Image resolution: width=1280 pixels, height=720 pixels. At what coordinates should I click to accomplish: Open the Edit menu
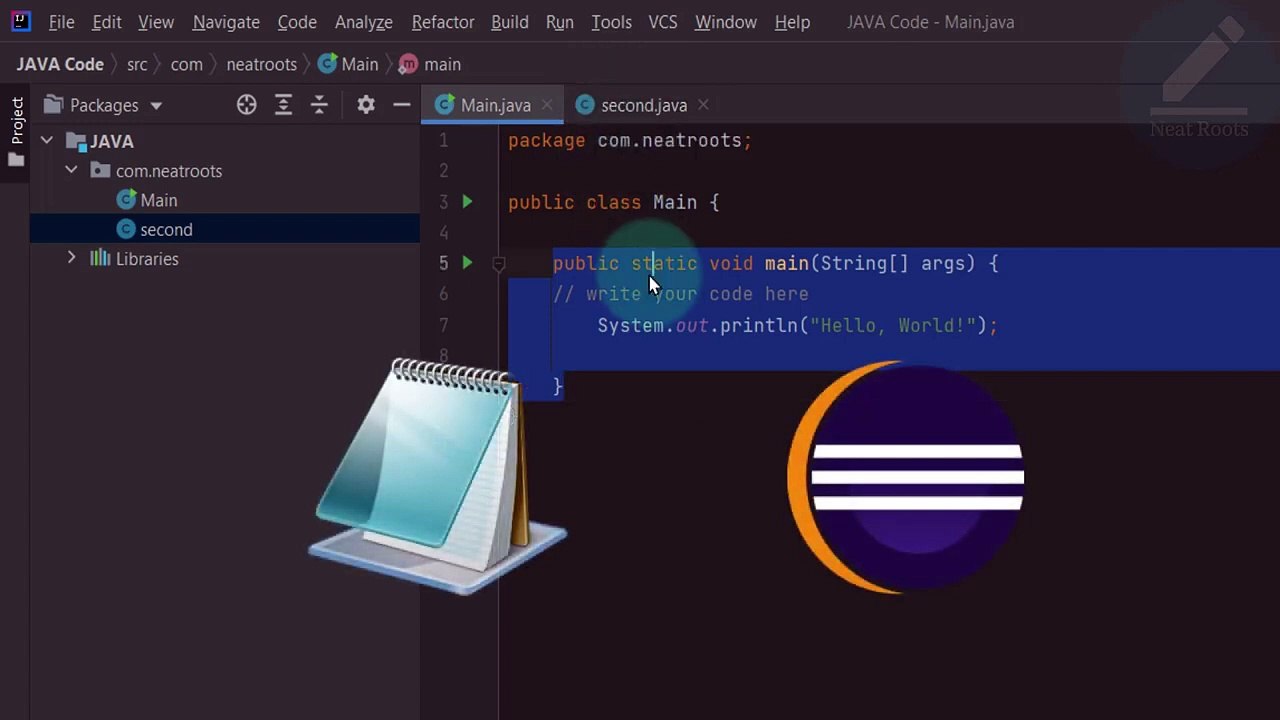(106, 22)
